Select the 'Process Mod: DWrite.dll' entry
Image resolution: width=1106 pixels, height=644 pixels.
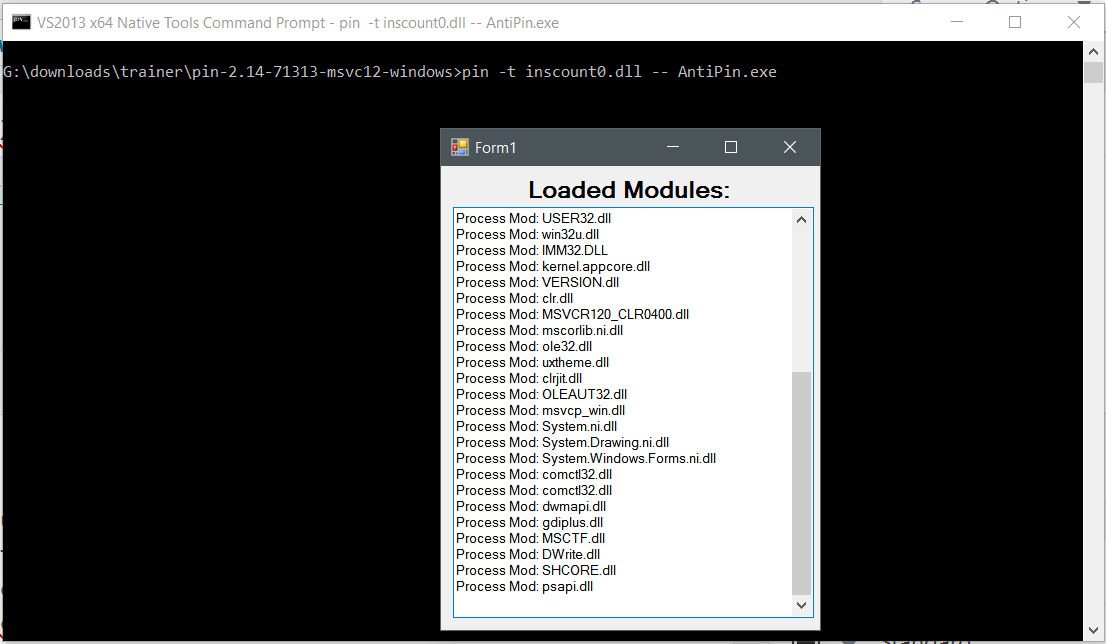(528, 554)
